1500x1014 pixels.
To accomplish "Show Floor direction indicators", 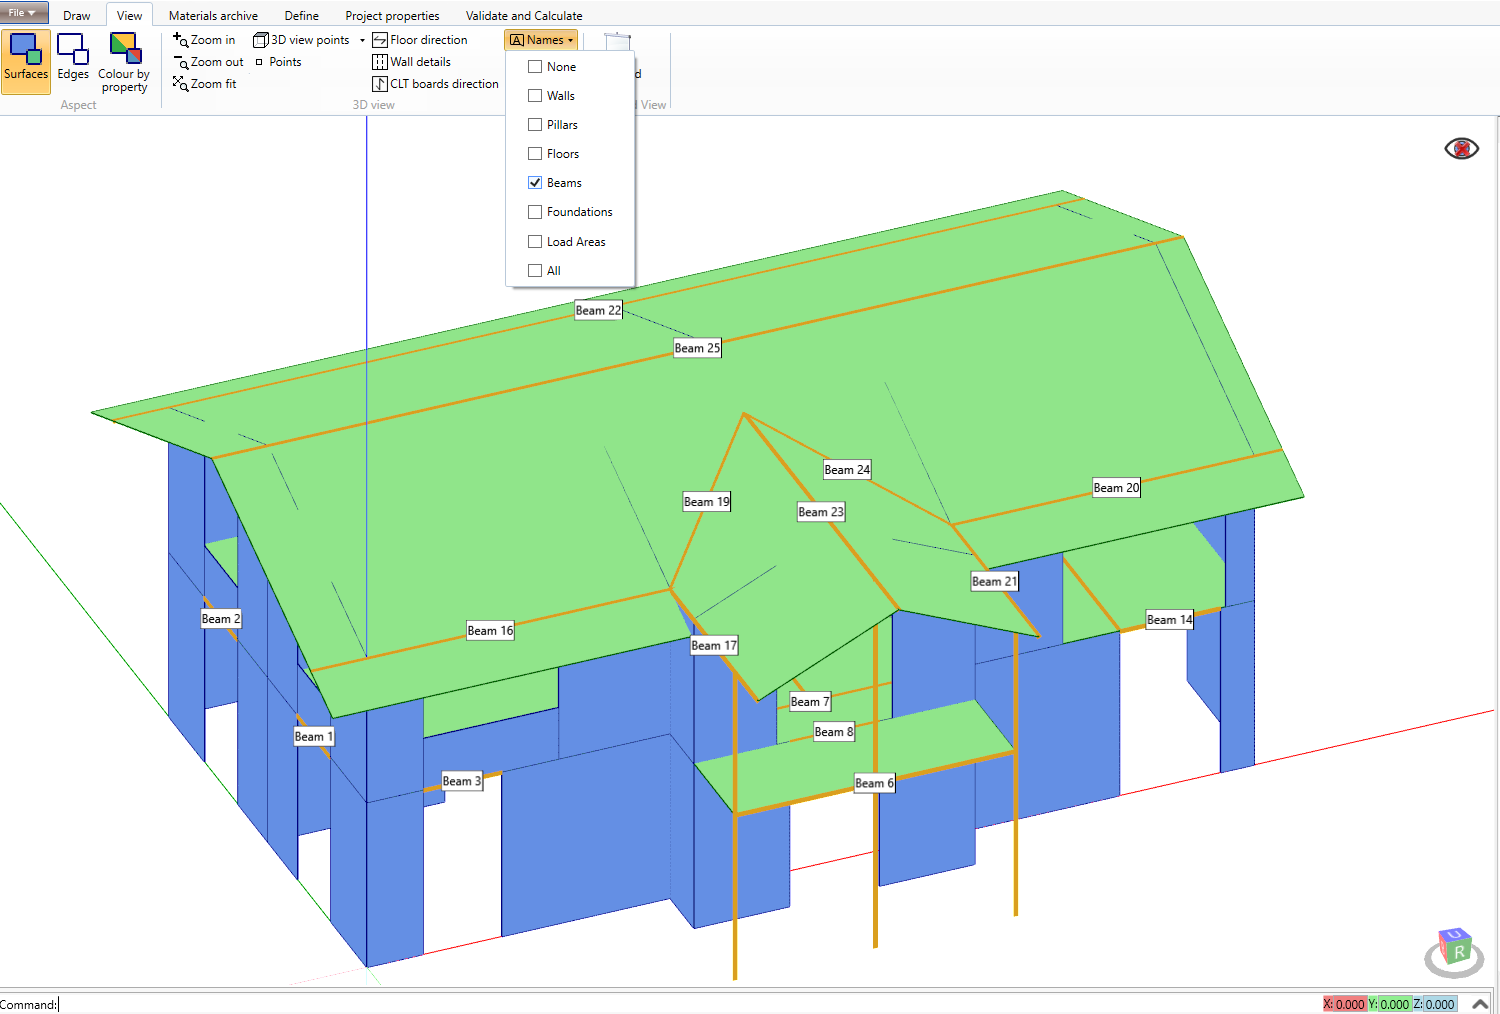I will (x=420, y=40).
